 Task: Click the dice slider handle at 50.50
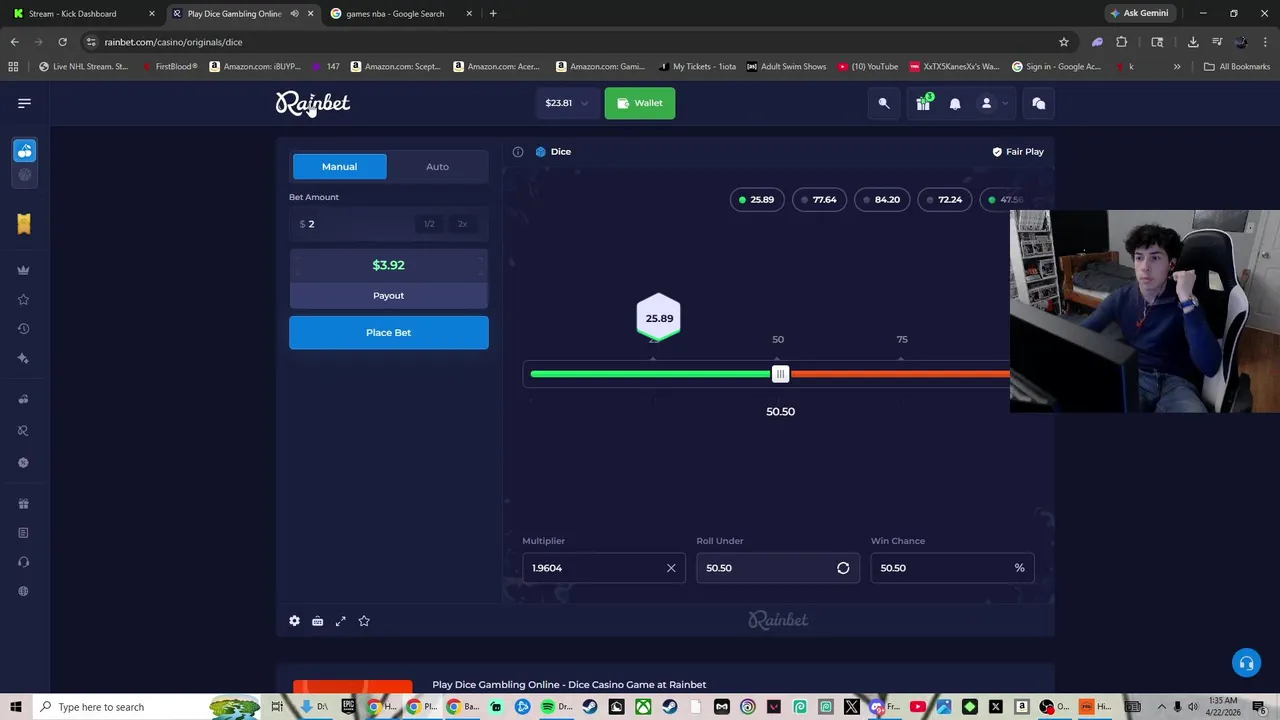pos(780,374)
